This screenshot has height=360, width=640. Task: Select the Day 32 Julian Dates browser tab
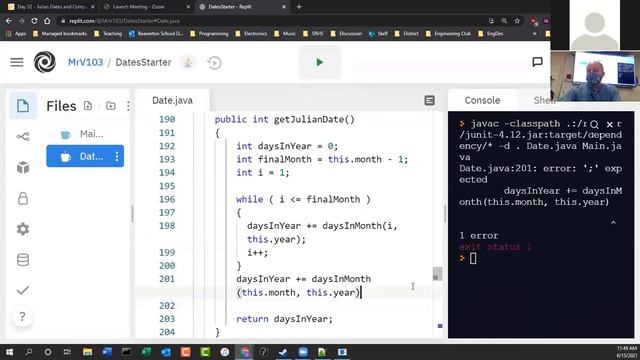(x=50, y=7)
